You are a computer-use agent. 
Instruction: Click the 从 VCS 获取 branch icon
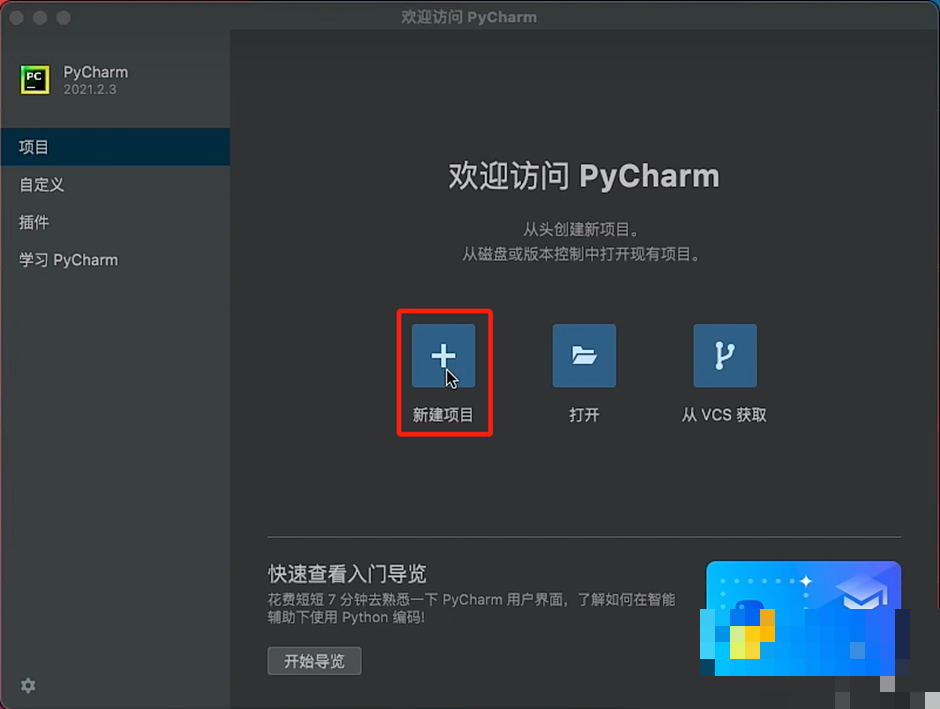(x=725, y=355)
